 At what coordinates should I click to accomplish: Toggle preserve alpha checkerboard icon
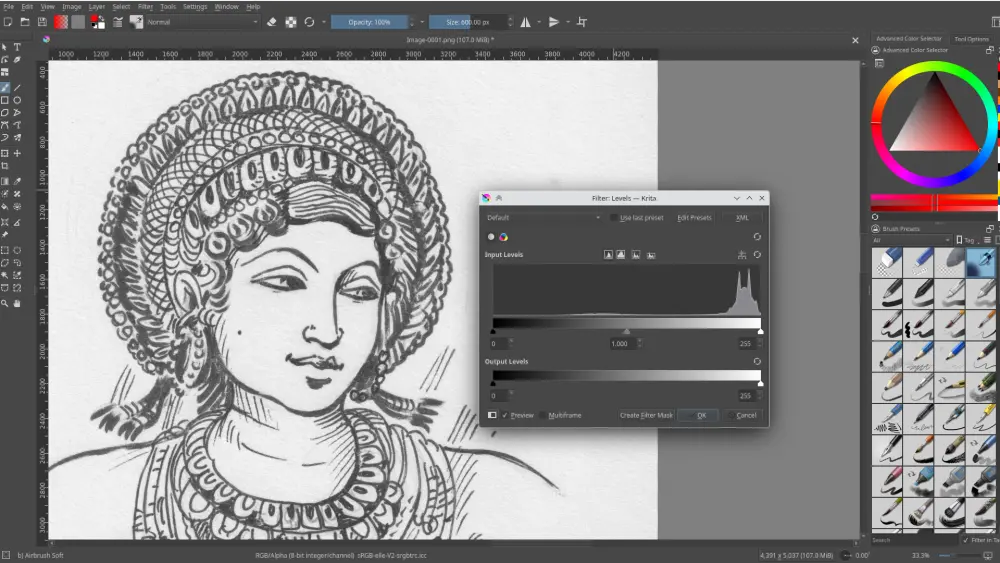291,22
